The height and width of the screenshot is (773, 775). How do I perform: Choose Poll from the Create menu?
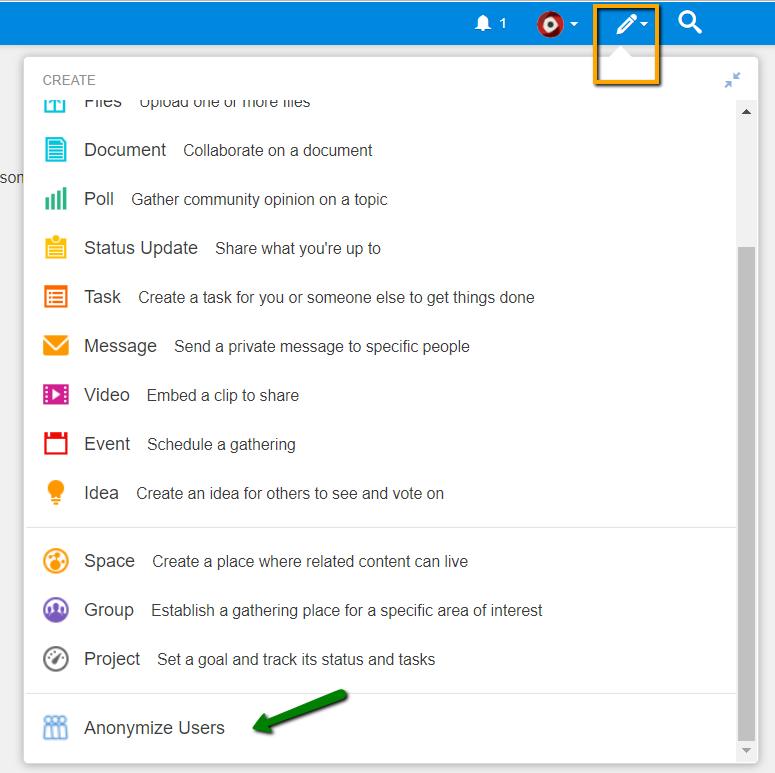tap(99, 199)
